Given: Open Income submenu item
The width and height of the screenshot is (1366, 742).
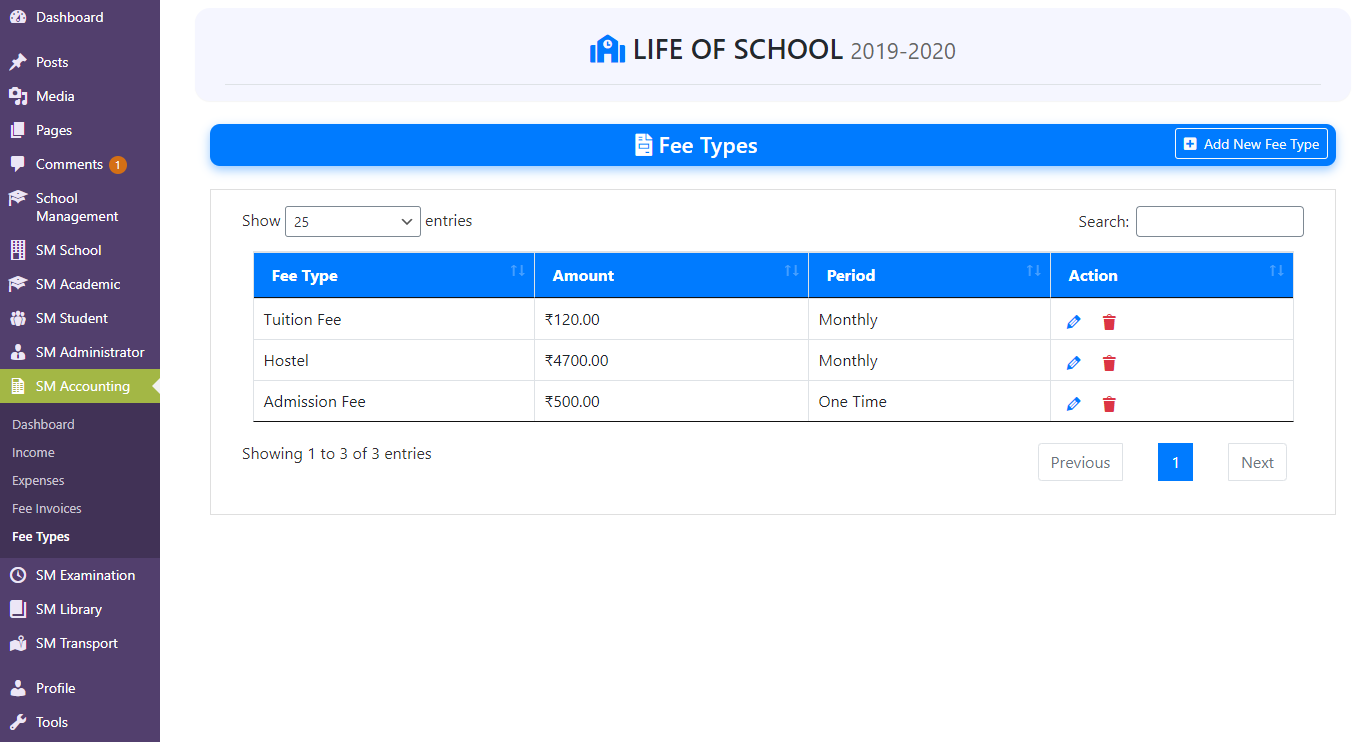Looking at the screenshot, I should 33,453.
